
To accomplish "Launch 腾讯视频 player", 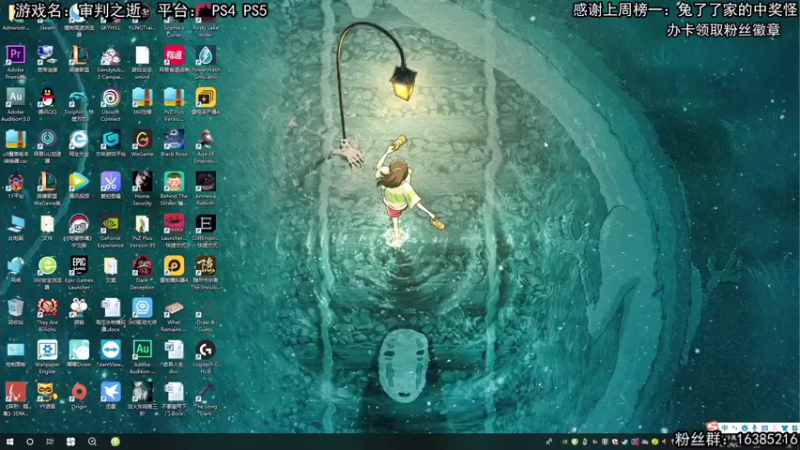I will point(79,181).
